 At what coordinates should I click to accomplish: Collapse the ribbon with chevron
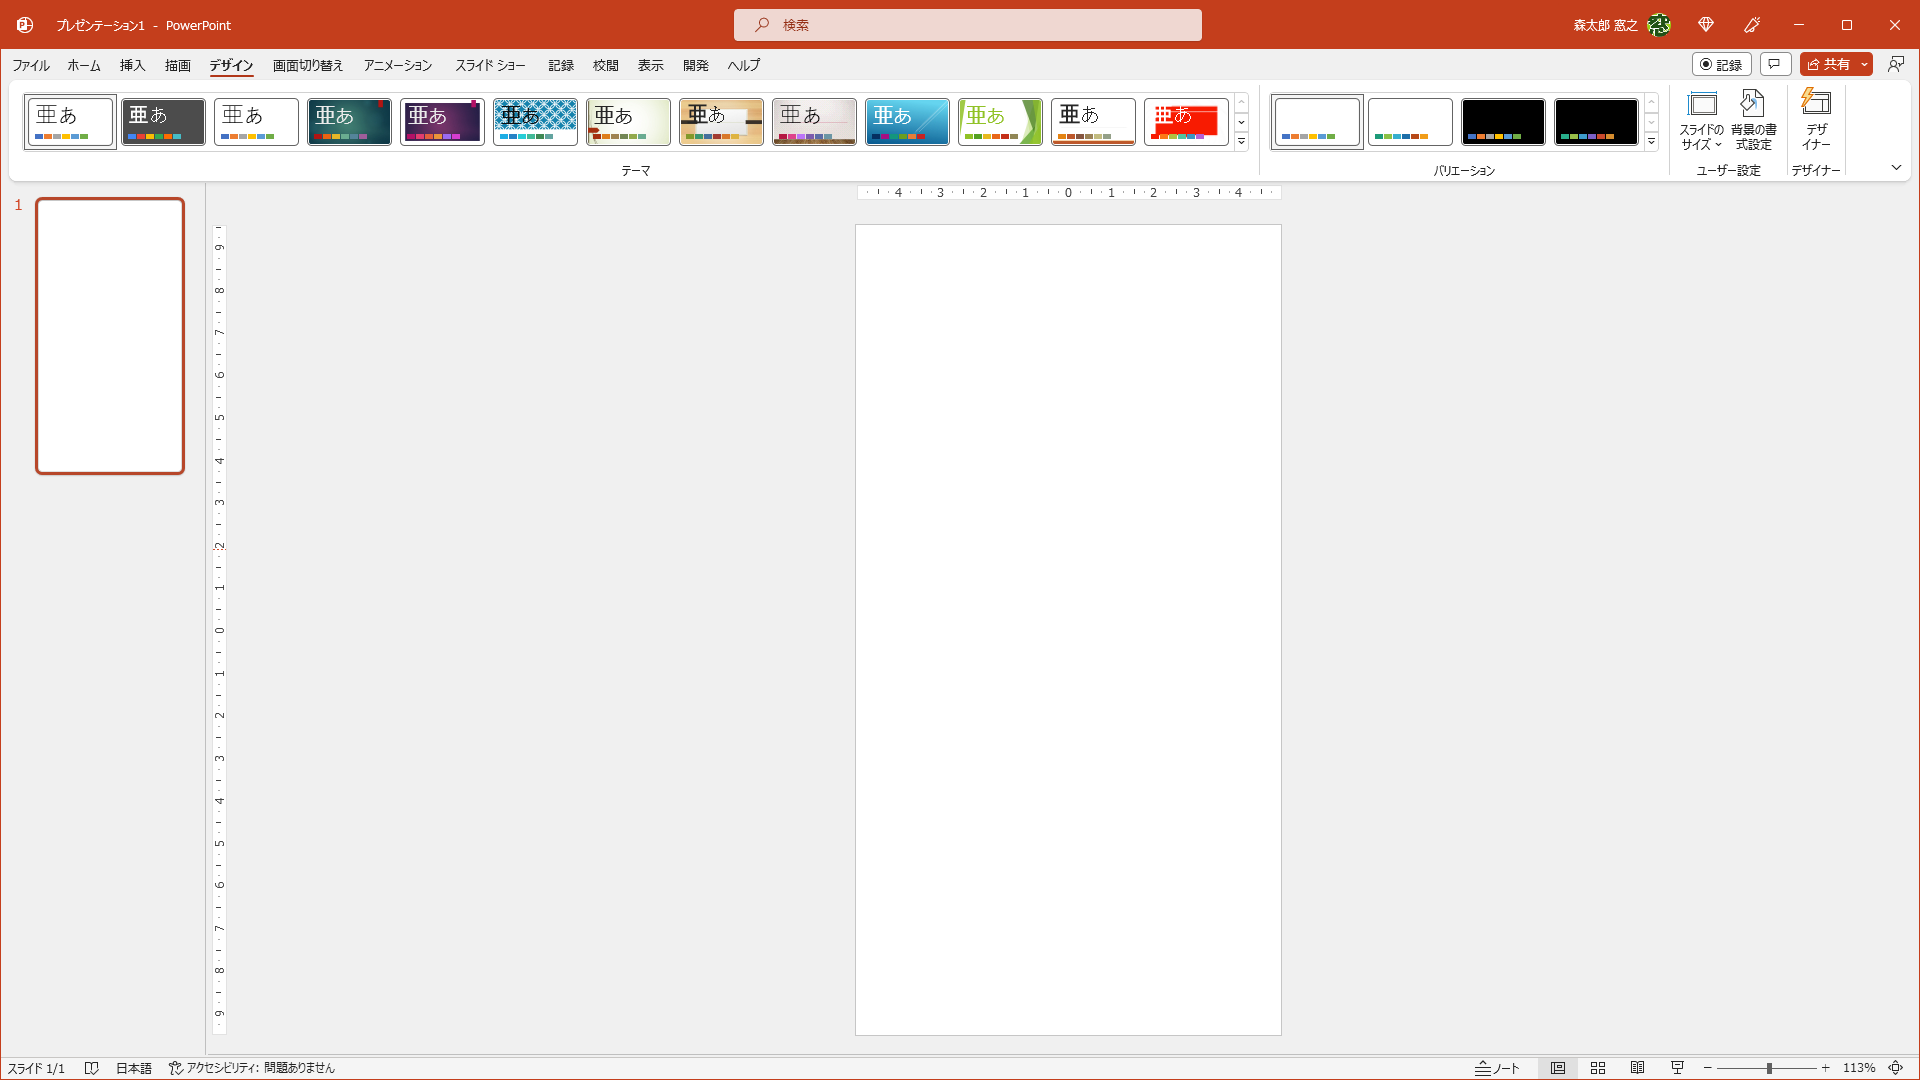1896,167
